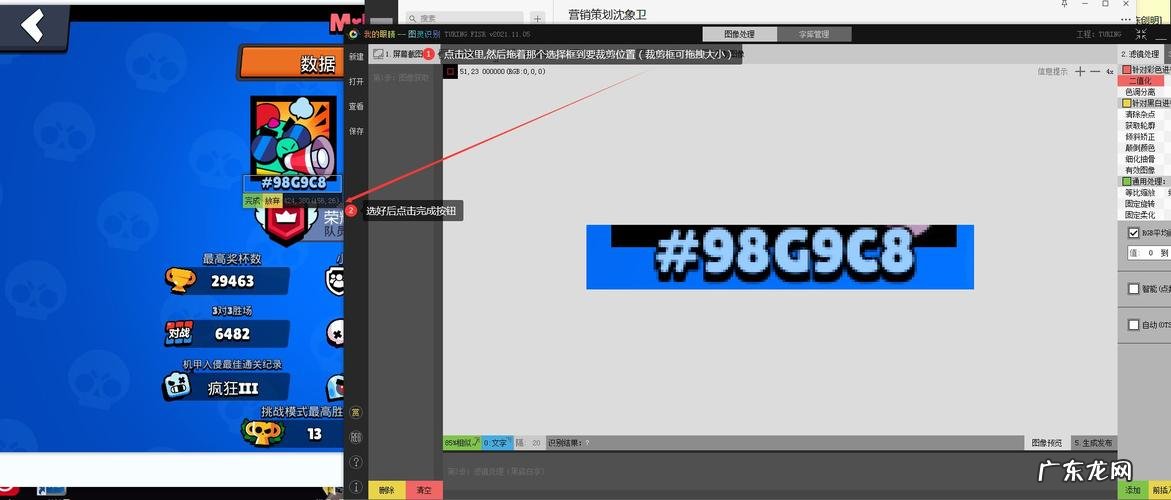This screenshot has height=500, width=1171.
Task: Select the 获取轮廓 filter
Action: (x=1140, y=125)
